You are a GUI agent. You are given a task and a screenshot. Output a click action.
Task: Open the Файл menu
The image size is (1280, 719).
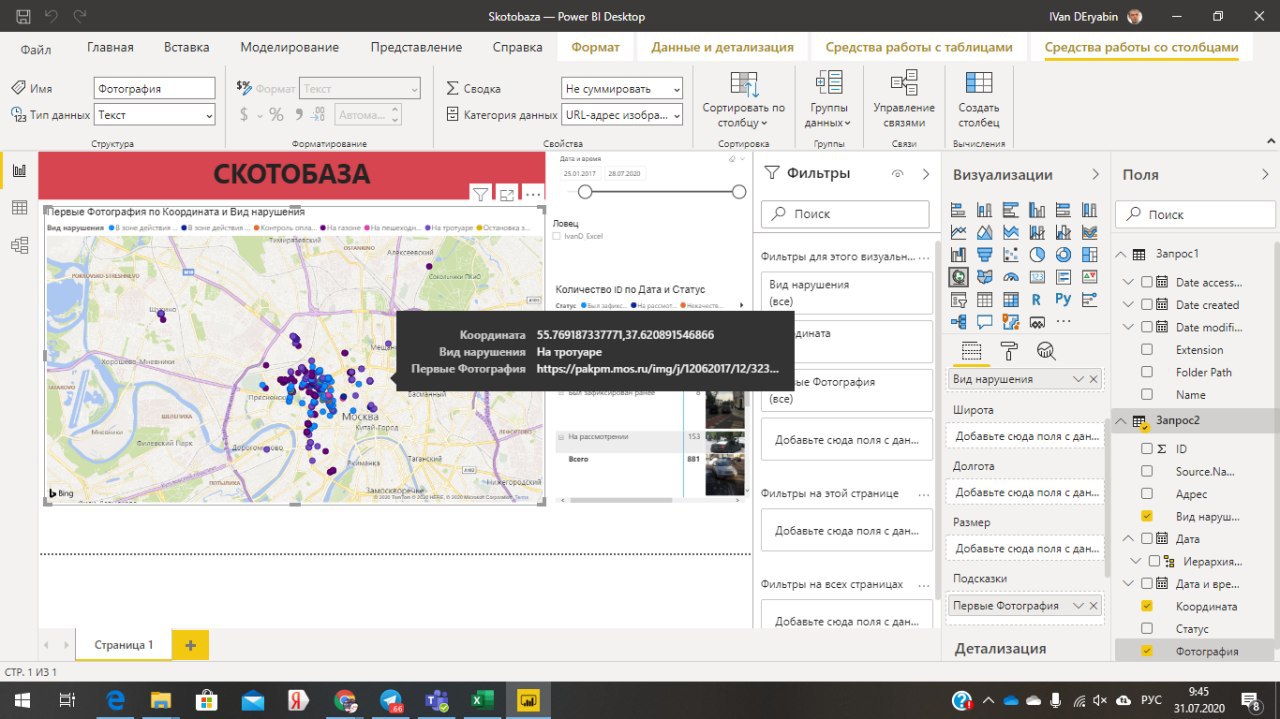click(x=36, y=48)
